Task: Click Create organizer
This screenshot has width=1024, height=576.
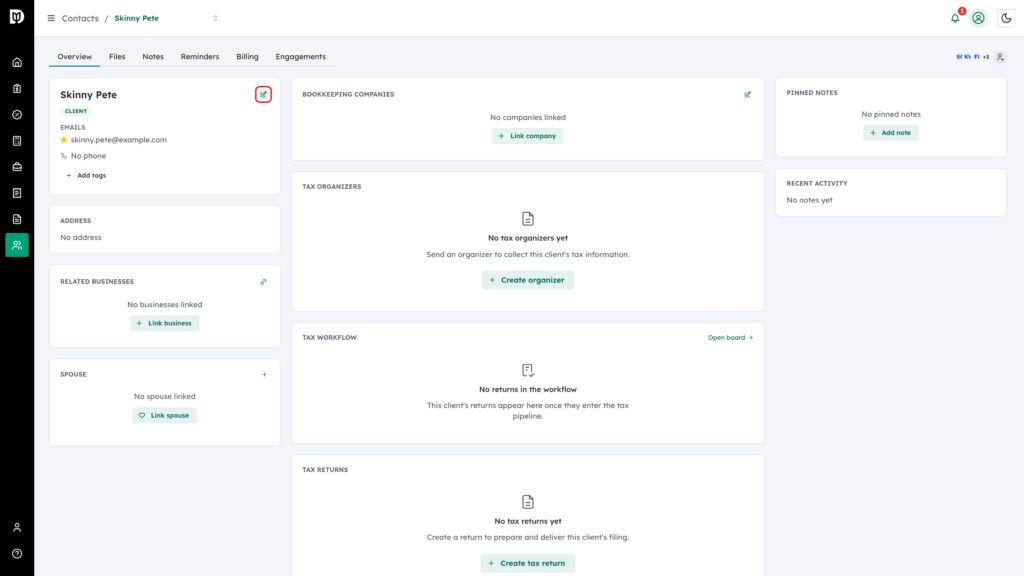Action: [528, 280]
